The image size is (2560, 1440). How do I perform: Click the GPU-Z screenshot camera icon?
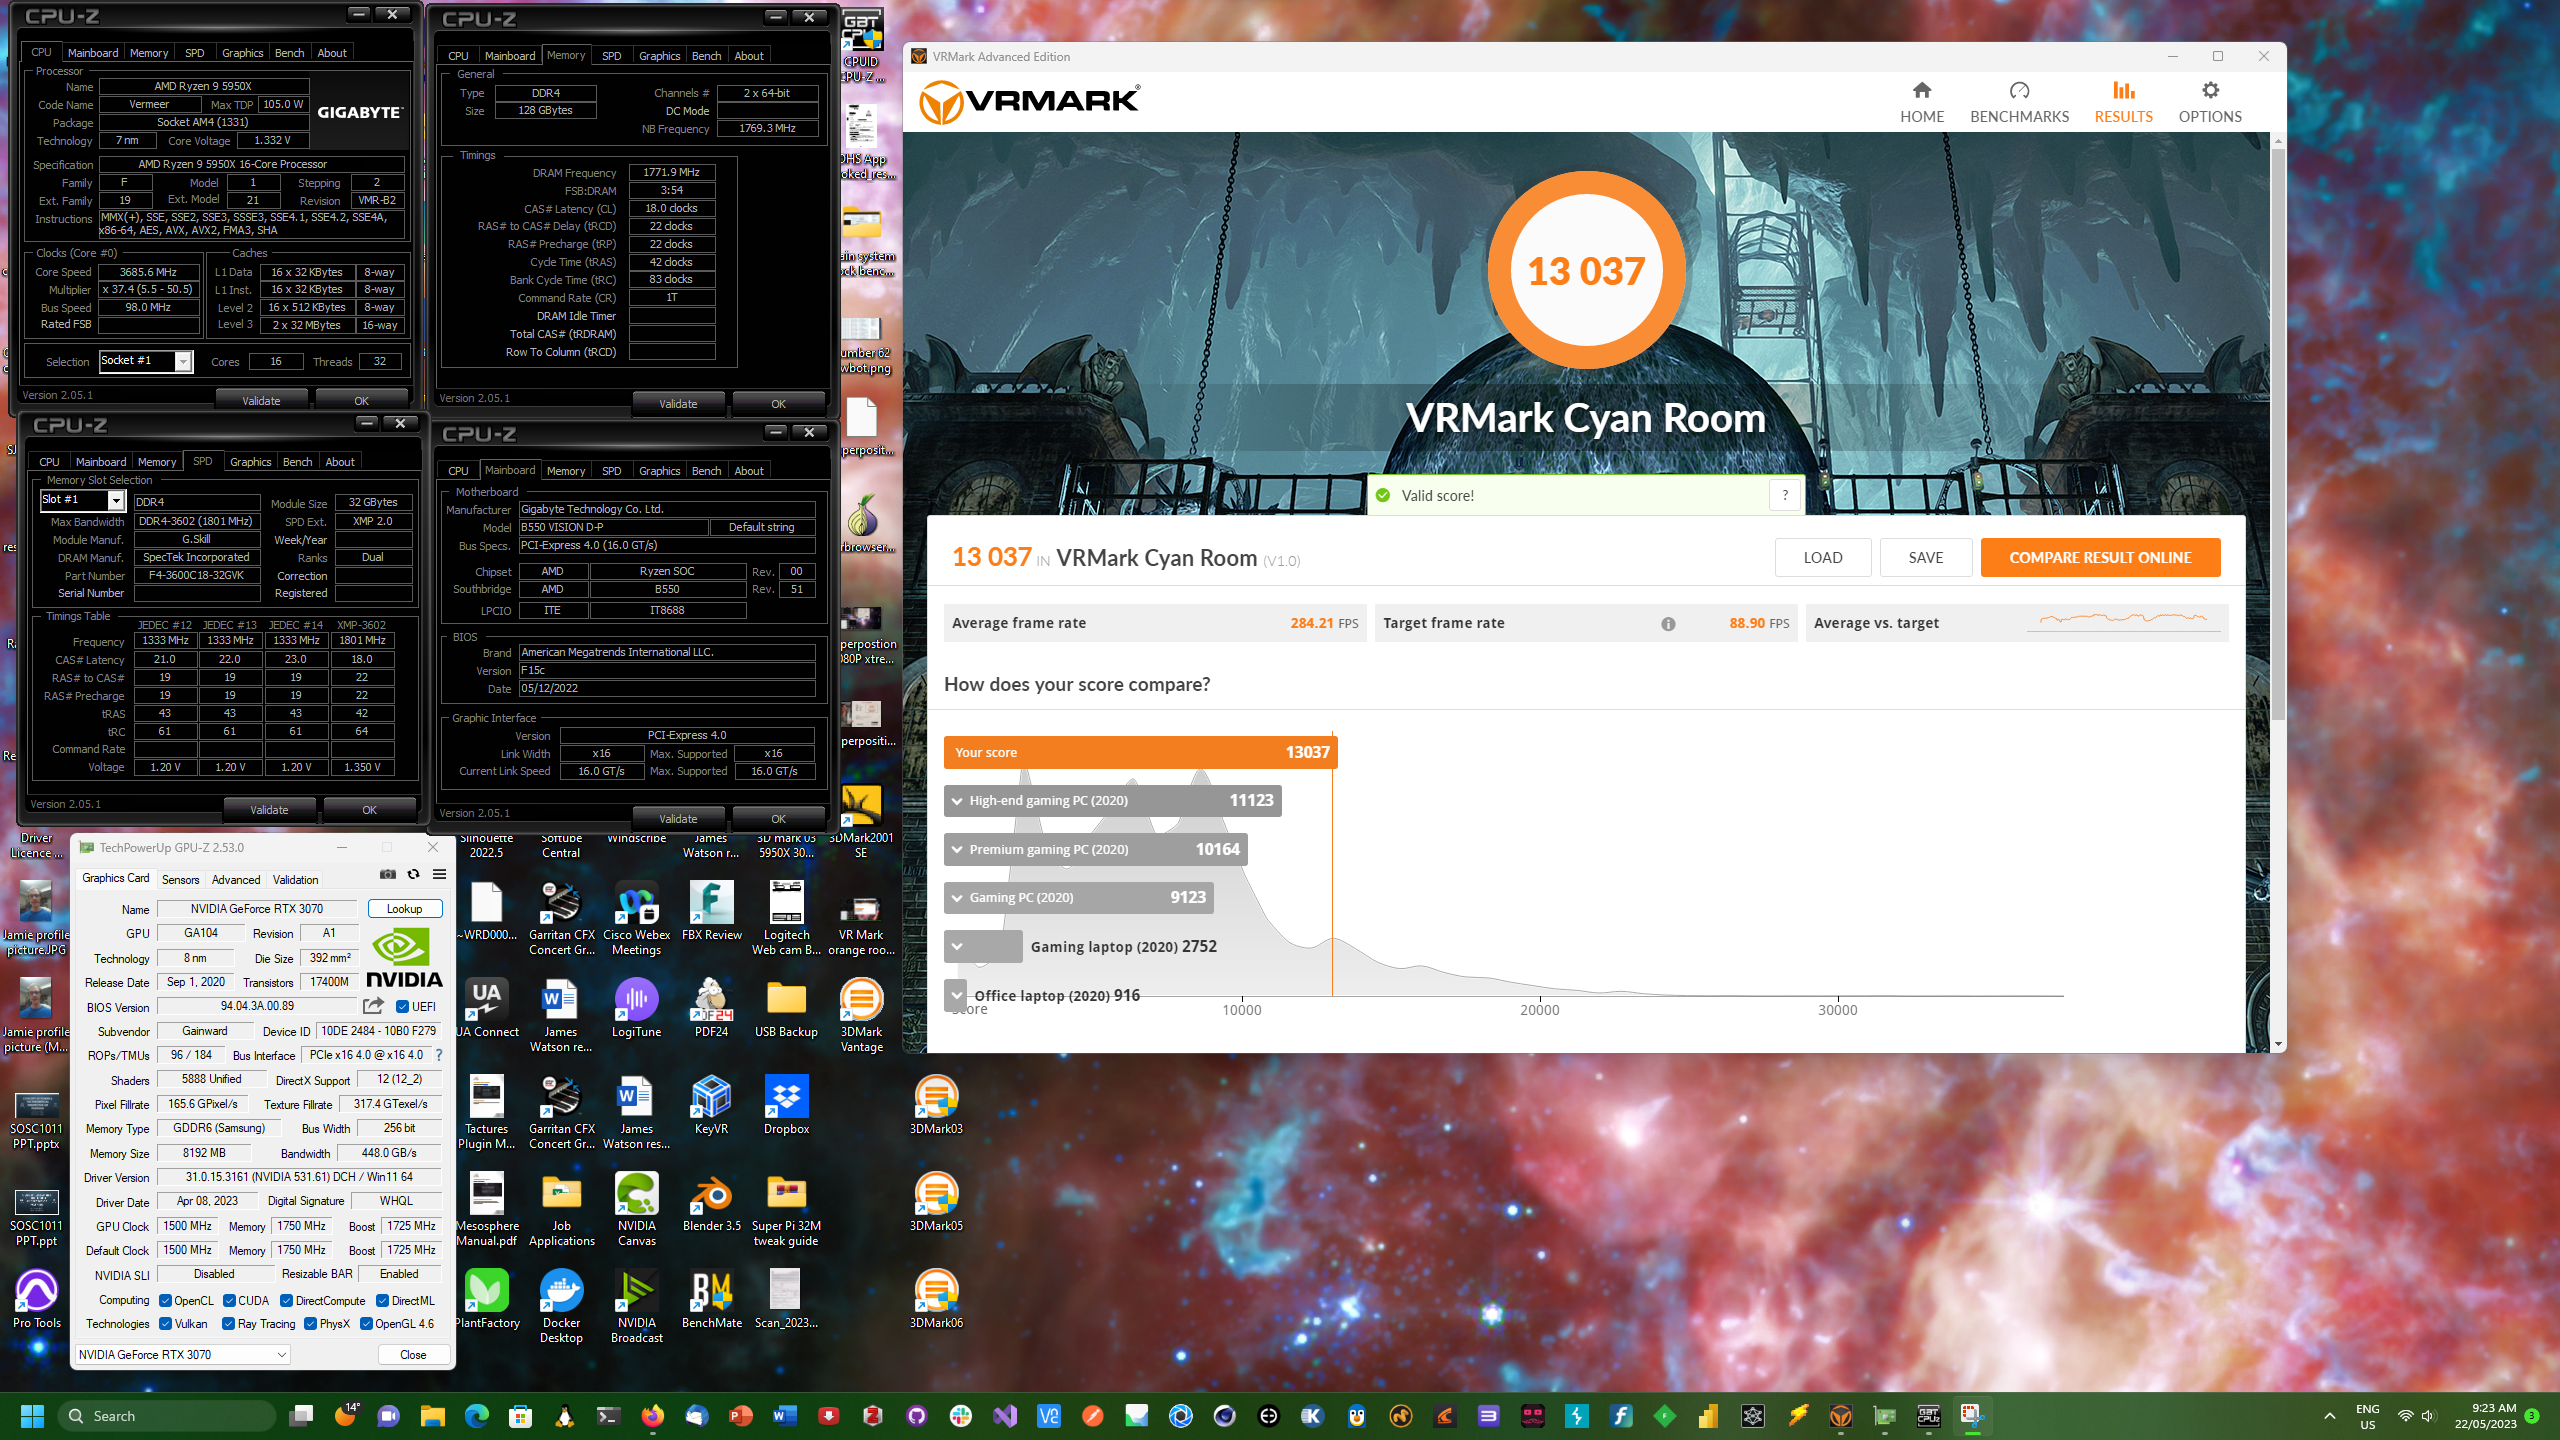388,874
